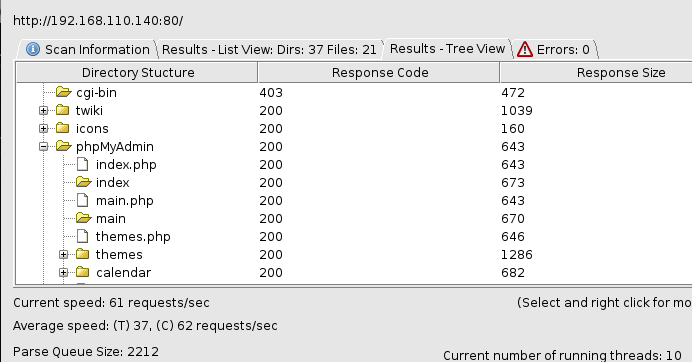Image resolution: width=692 pixels, height=362 pixels.
Task: Select the main.php tree row label
Action: pos(125,201)
